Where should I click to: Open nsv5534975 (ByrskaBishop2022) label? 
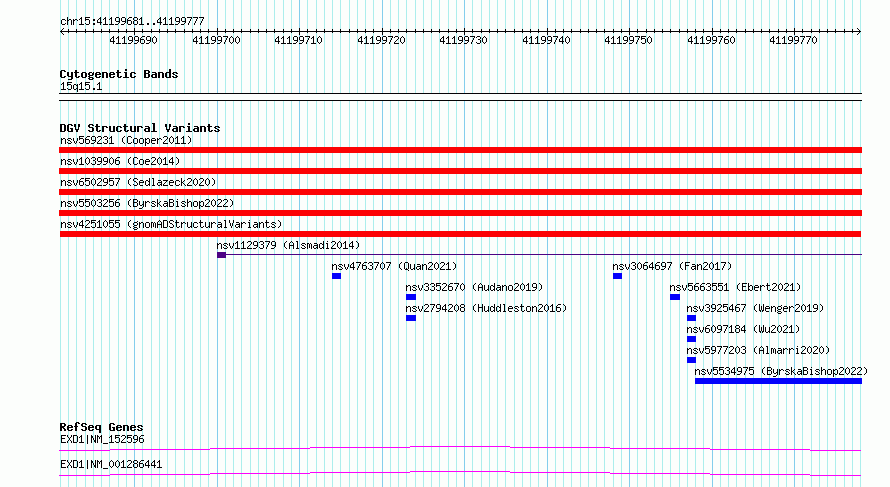(781, 371)
